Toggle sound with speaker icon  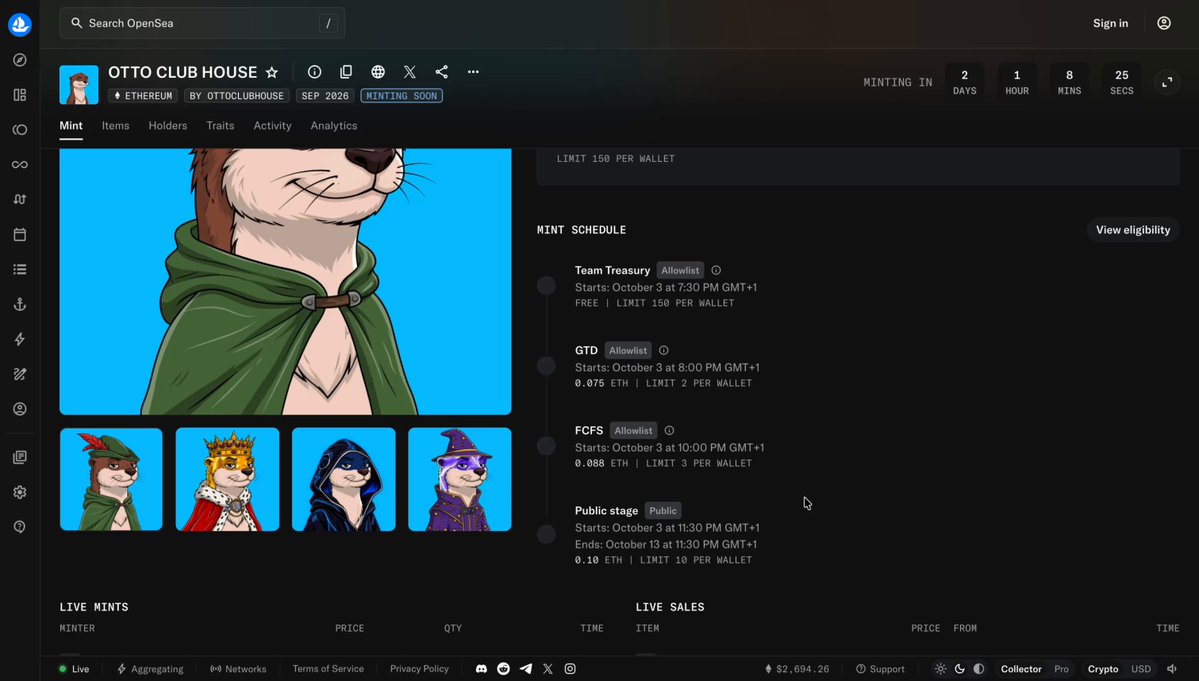(1171, 669)
